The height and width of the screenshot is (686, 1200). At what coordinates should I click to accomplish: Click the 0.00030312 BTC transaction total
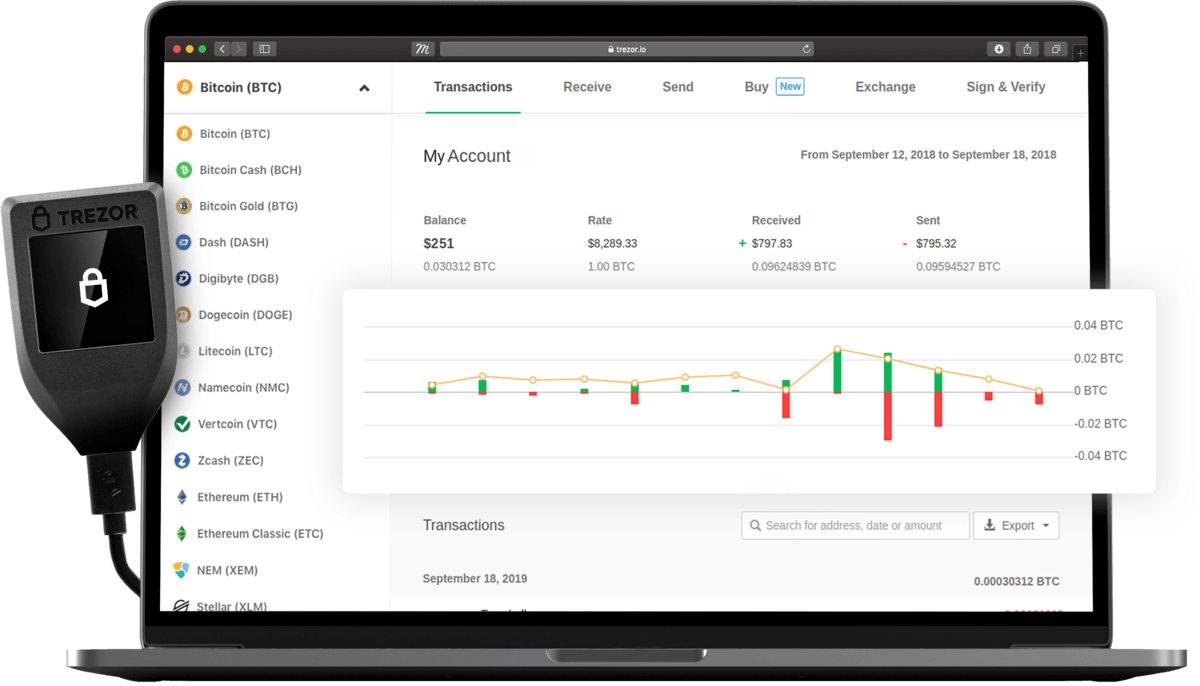click(1016, 581)
